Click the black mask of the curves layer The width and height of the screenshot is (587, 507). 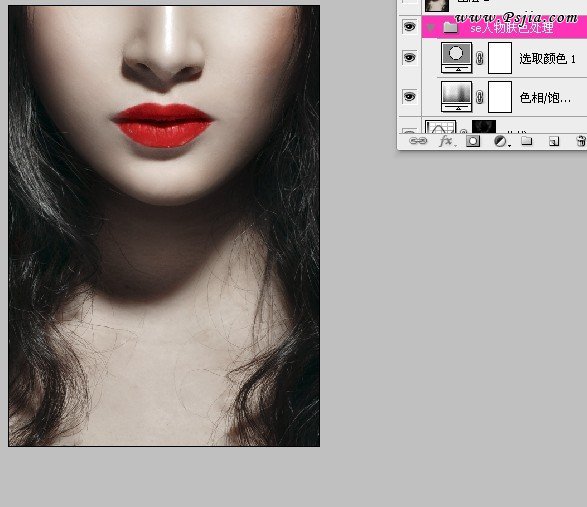[x=484, y=127]
